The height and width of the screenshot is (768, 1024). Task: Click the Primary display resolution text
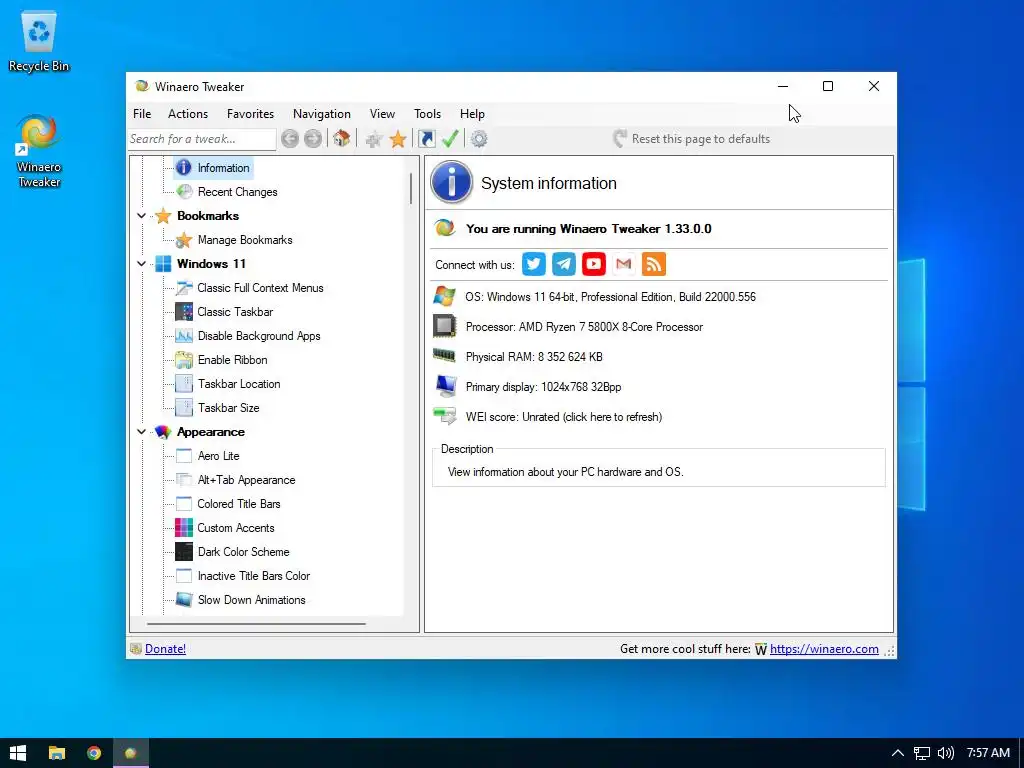543,387
